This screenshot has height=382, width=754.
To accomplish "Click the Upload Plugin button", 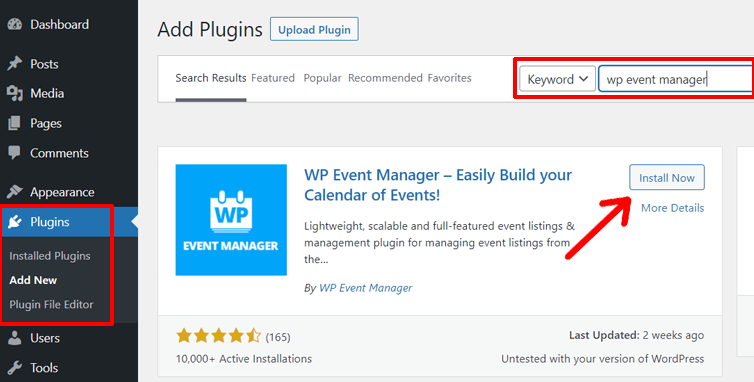I will (314, 29).
